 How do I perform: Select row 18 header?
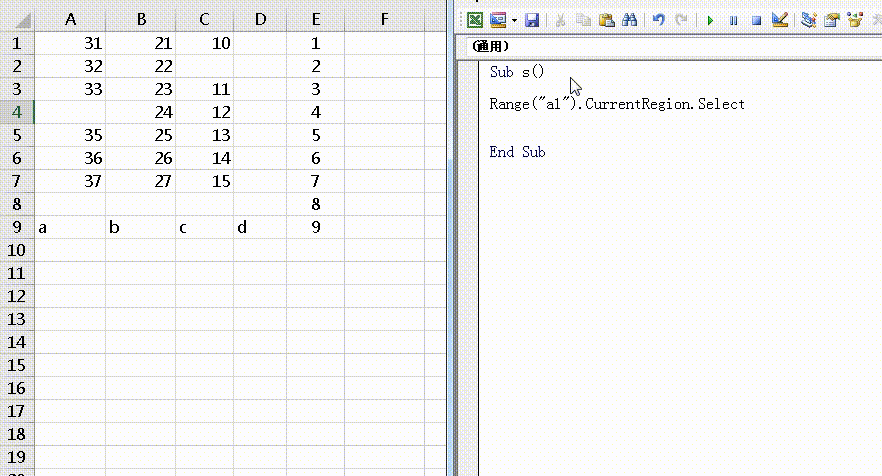[x=17, y=434]
